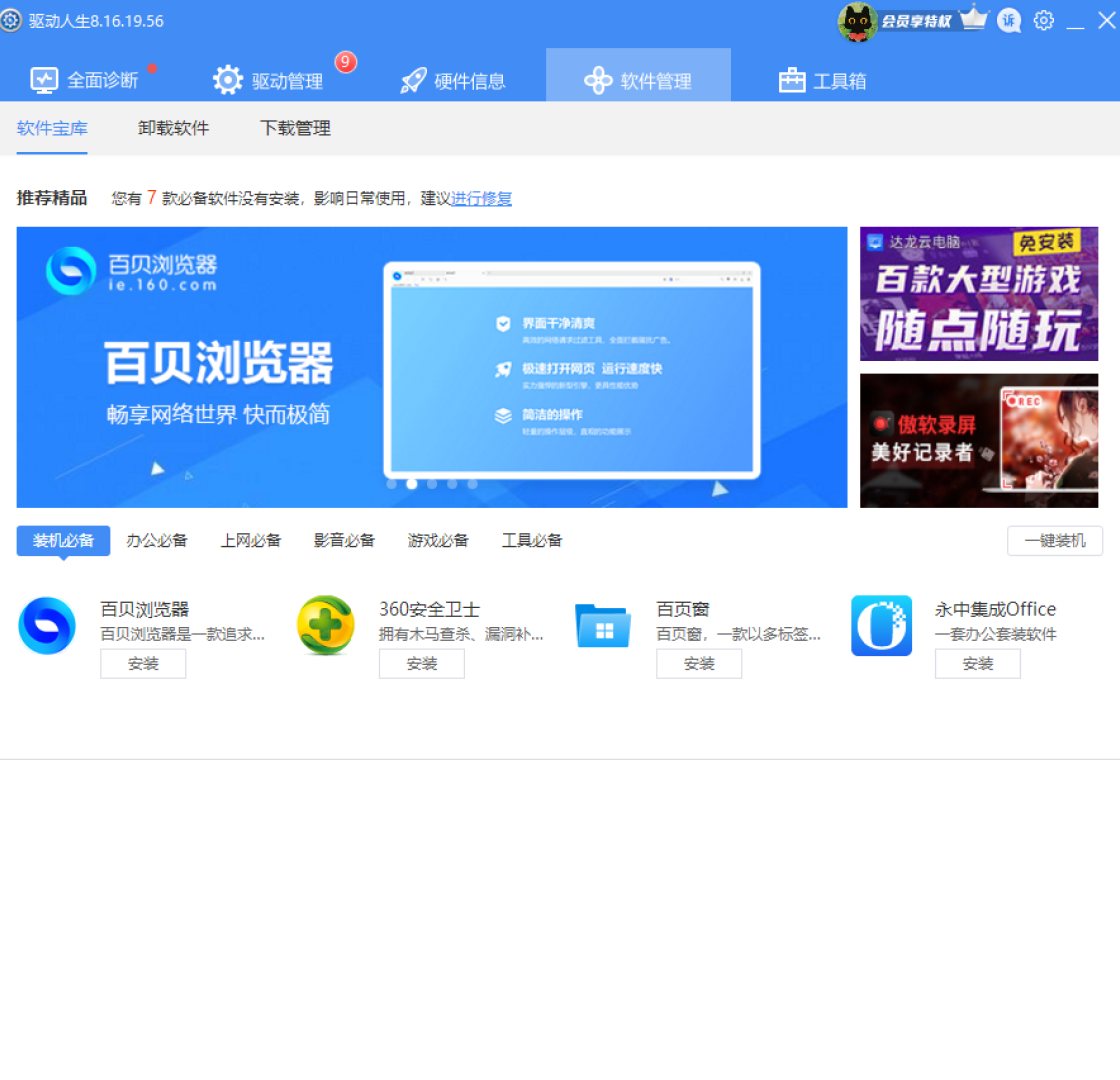Screen dimensions: 1120x1080
Task: Switch to 驱动管理 tab
Action: pyautogui.click(x=269, y=80)
